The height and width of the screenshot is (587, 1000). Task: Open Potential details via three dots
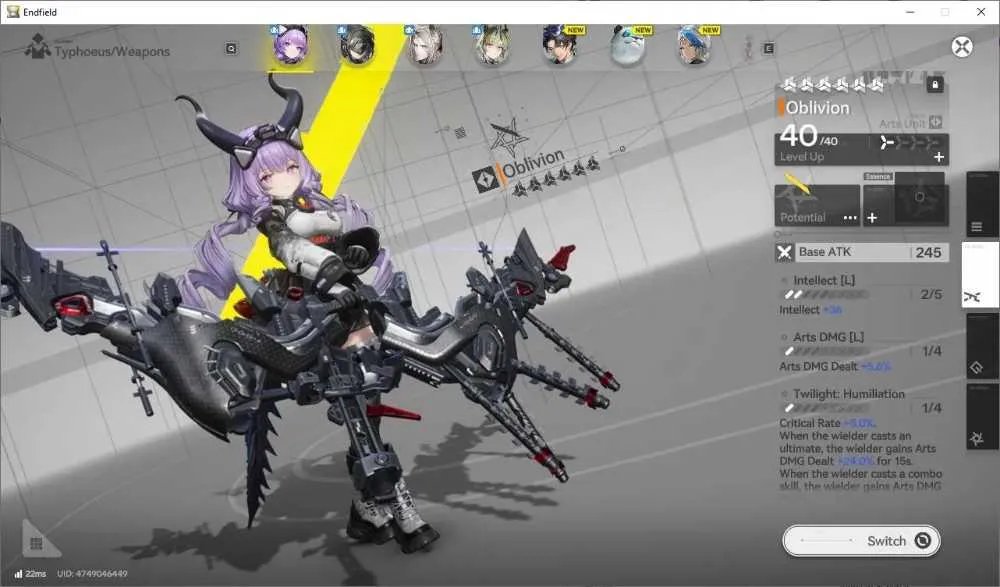pos(850,218)
